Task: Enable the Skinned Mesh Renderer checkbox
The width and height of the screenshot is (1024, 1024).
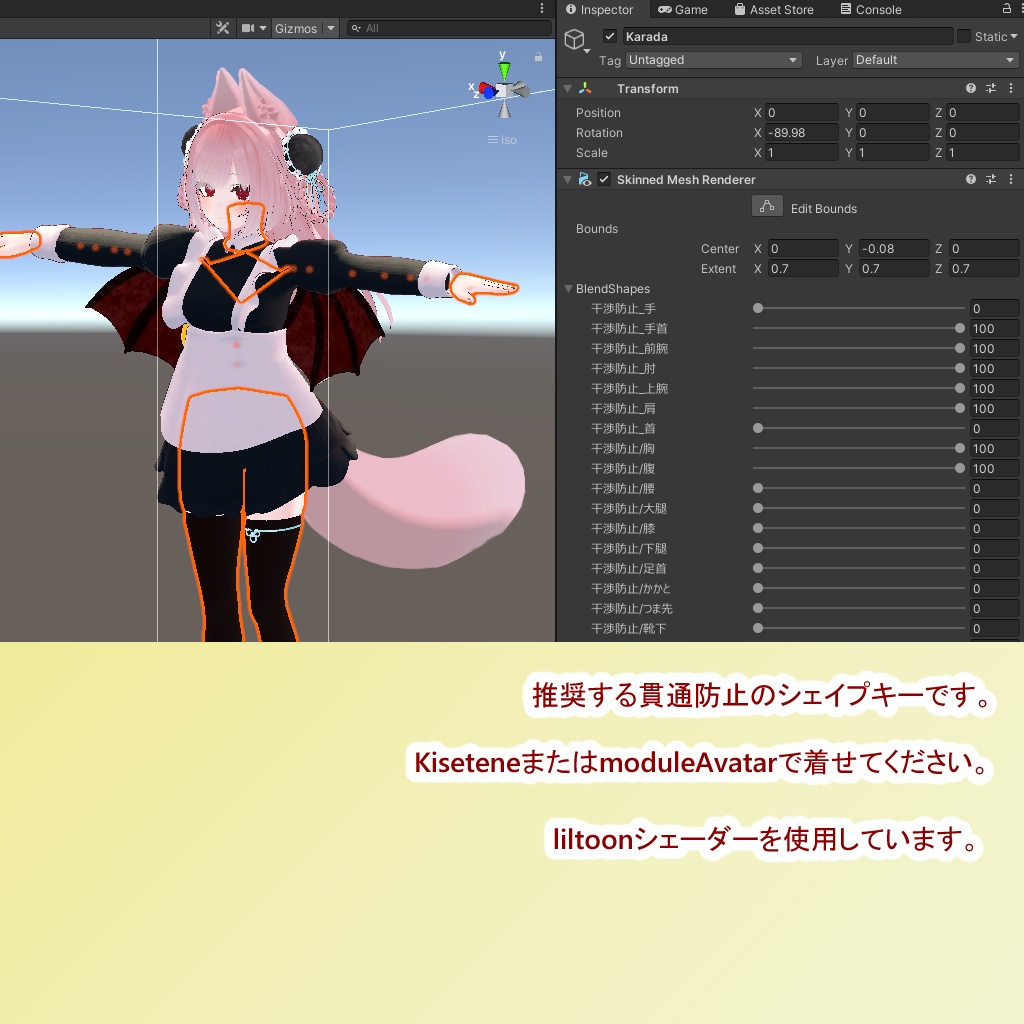Action: point(604,179)
